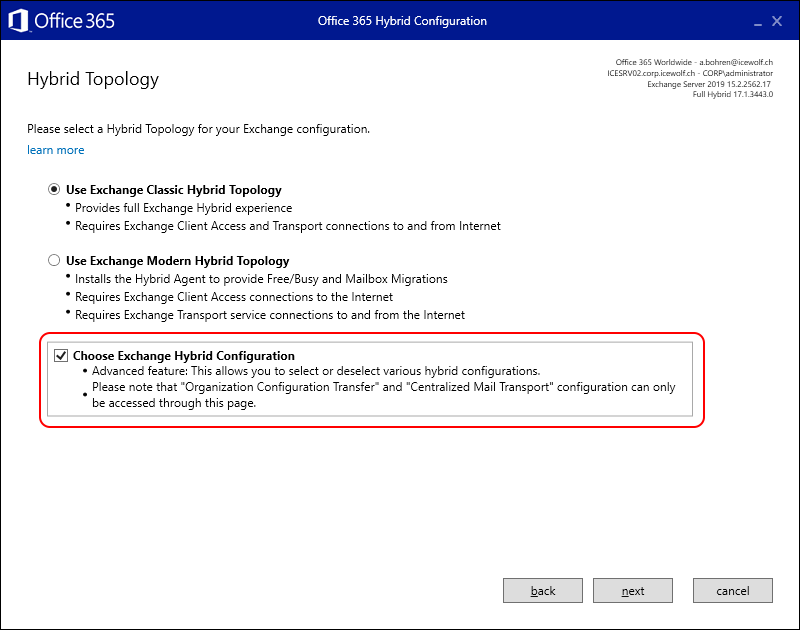The height and width of the screenshot is (630, 800).
Task: Click 'Requires Exchange Client Access and Transport connections' text
Action: pyautogui.click(x=288, y=226)
